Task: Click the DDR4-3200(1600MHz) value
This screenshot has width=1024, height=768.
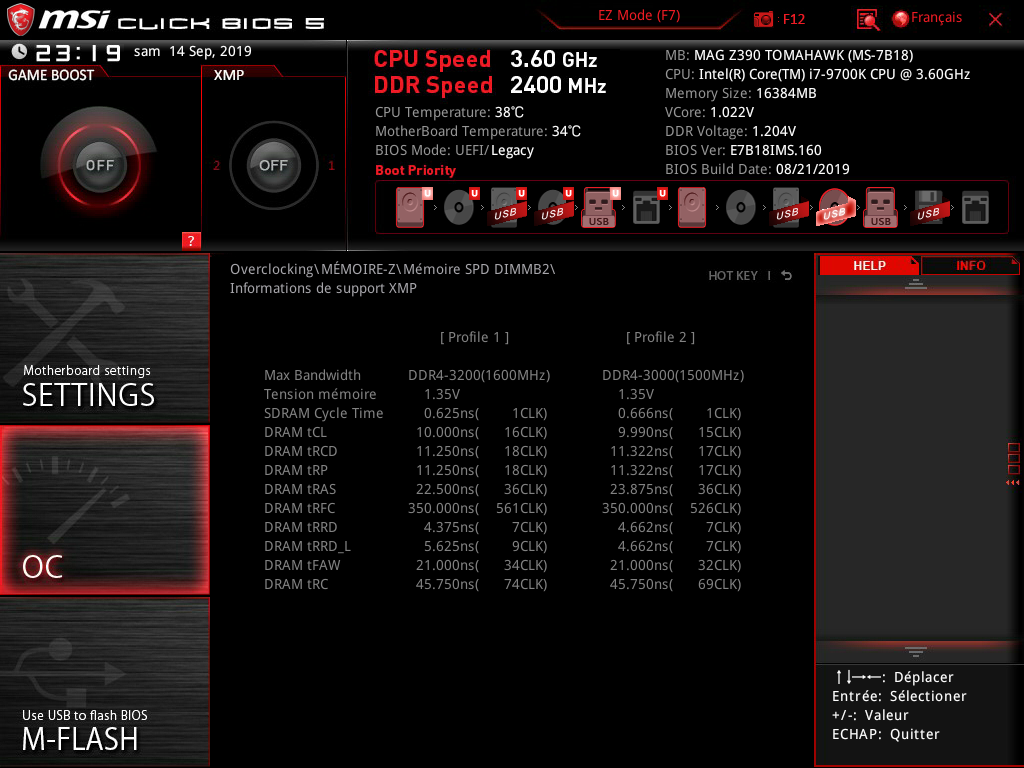Action: click(x=479, y=375)
